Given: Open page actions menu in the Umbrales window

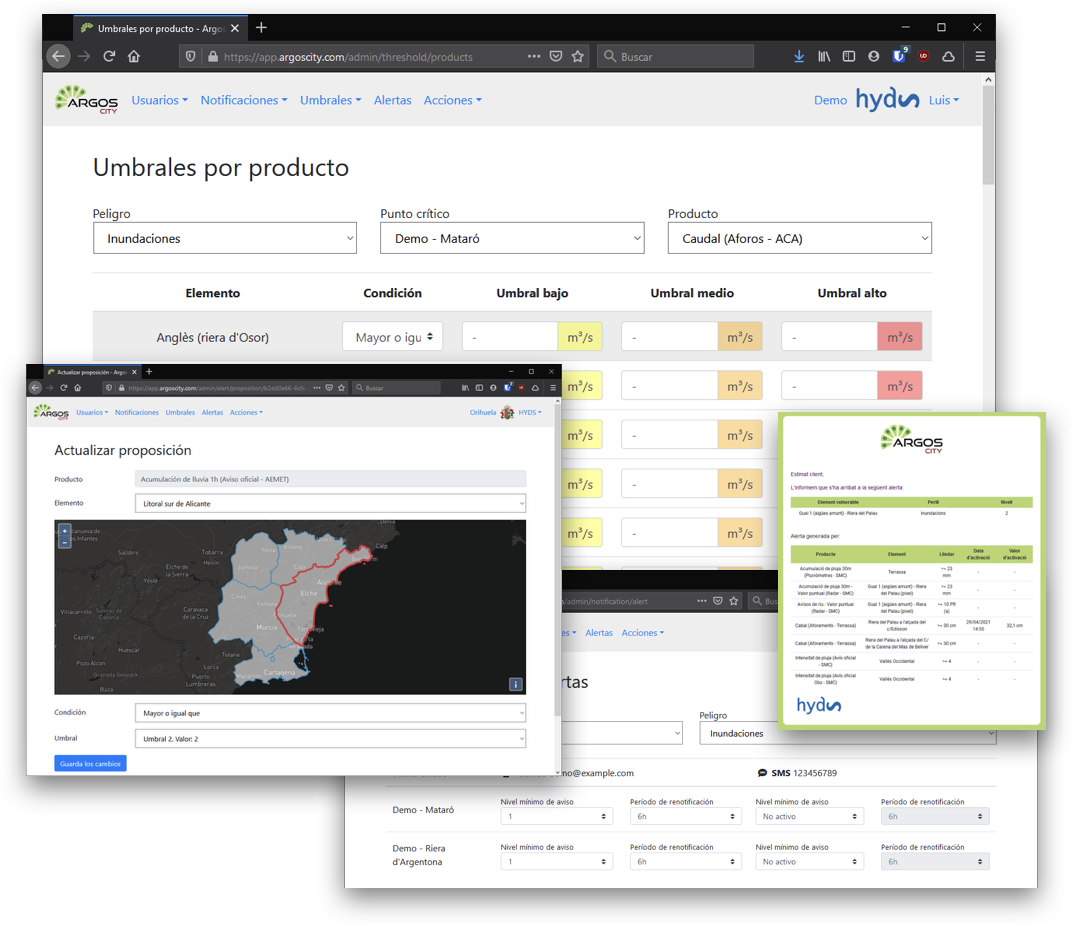Looking at the screenshot, I should click(x=534, y=56).
